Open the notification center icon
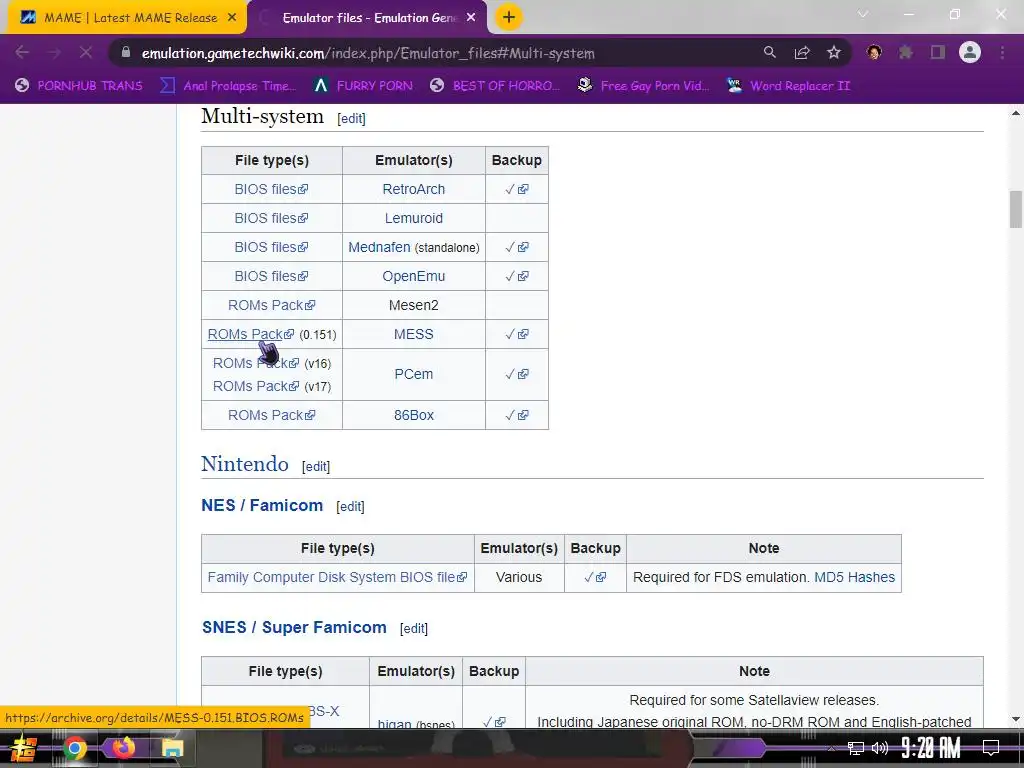The height and width of the screenshot is (768, 1024). click(991, 748)
